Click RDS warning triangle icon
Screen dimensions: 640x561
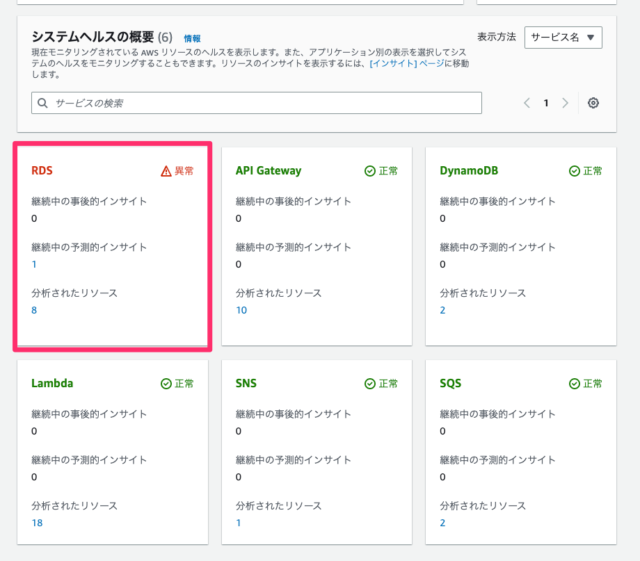tap(166, 171)
